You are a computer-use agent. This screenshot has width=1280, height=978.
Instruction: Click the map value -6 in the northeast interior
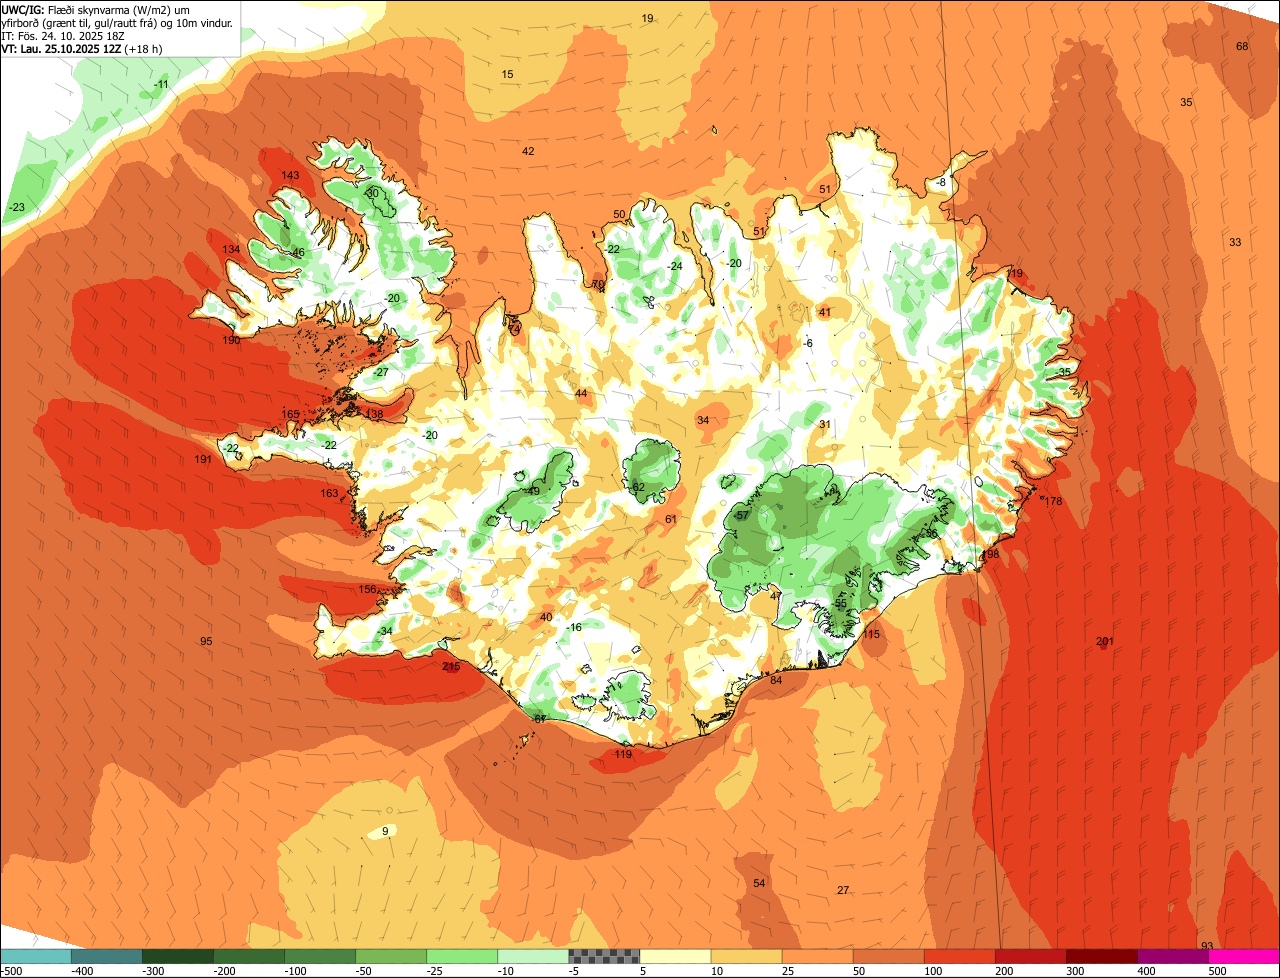(x=808, y=343)
